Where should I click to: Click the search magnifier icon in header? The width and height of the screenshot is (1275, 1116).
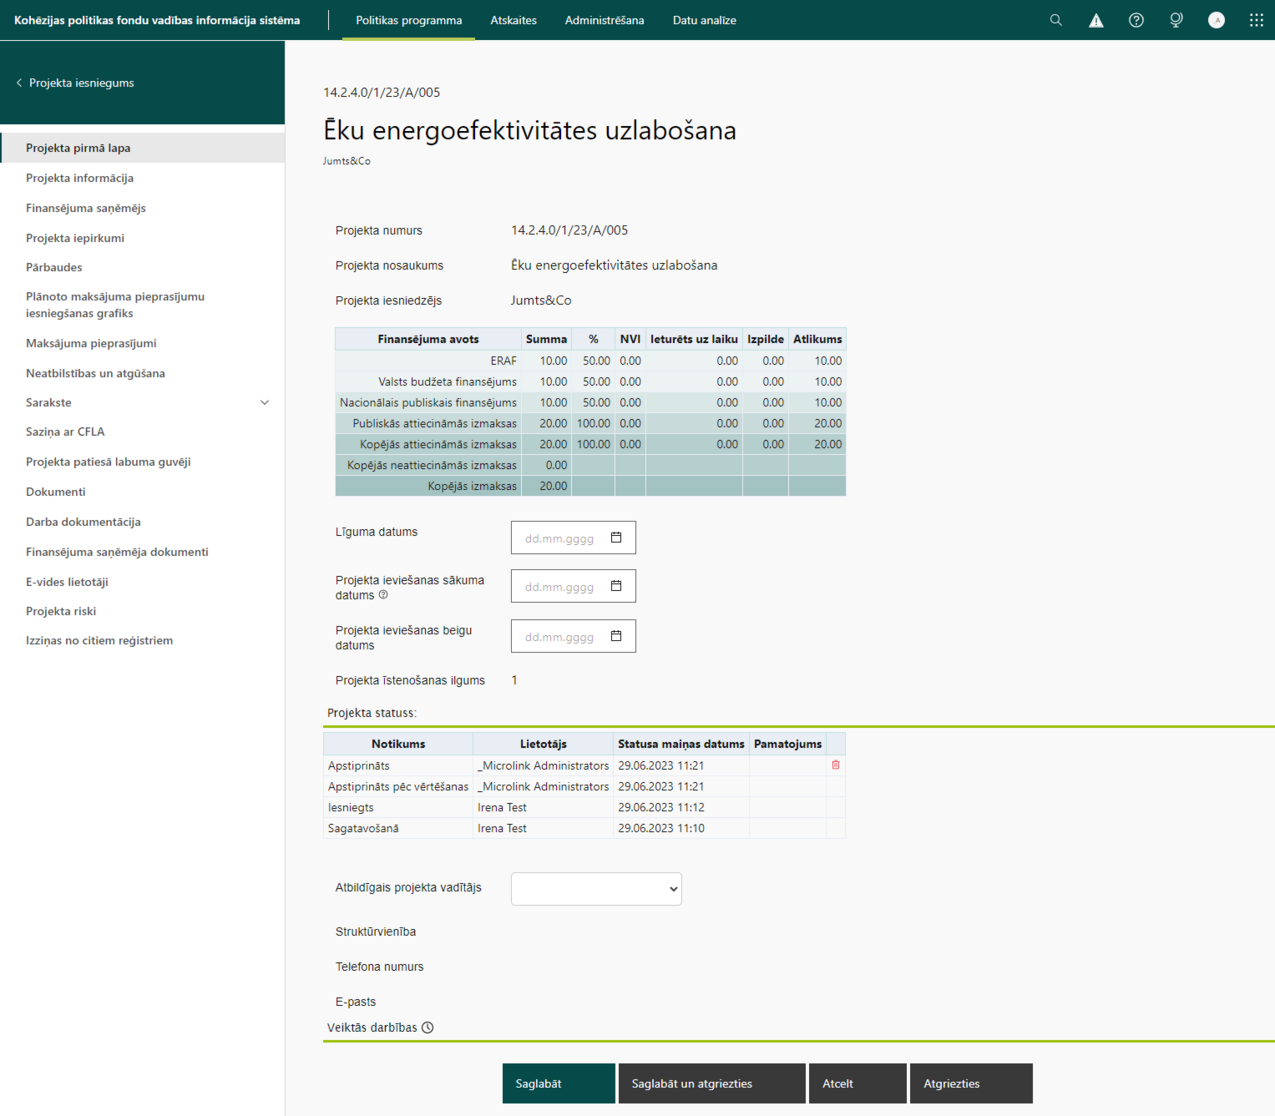click(x=1056, y=20)
